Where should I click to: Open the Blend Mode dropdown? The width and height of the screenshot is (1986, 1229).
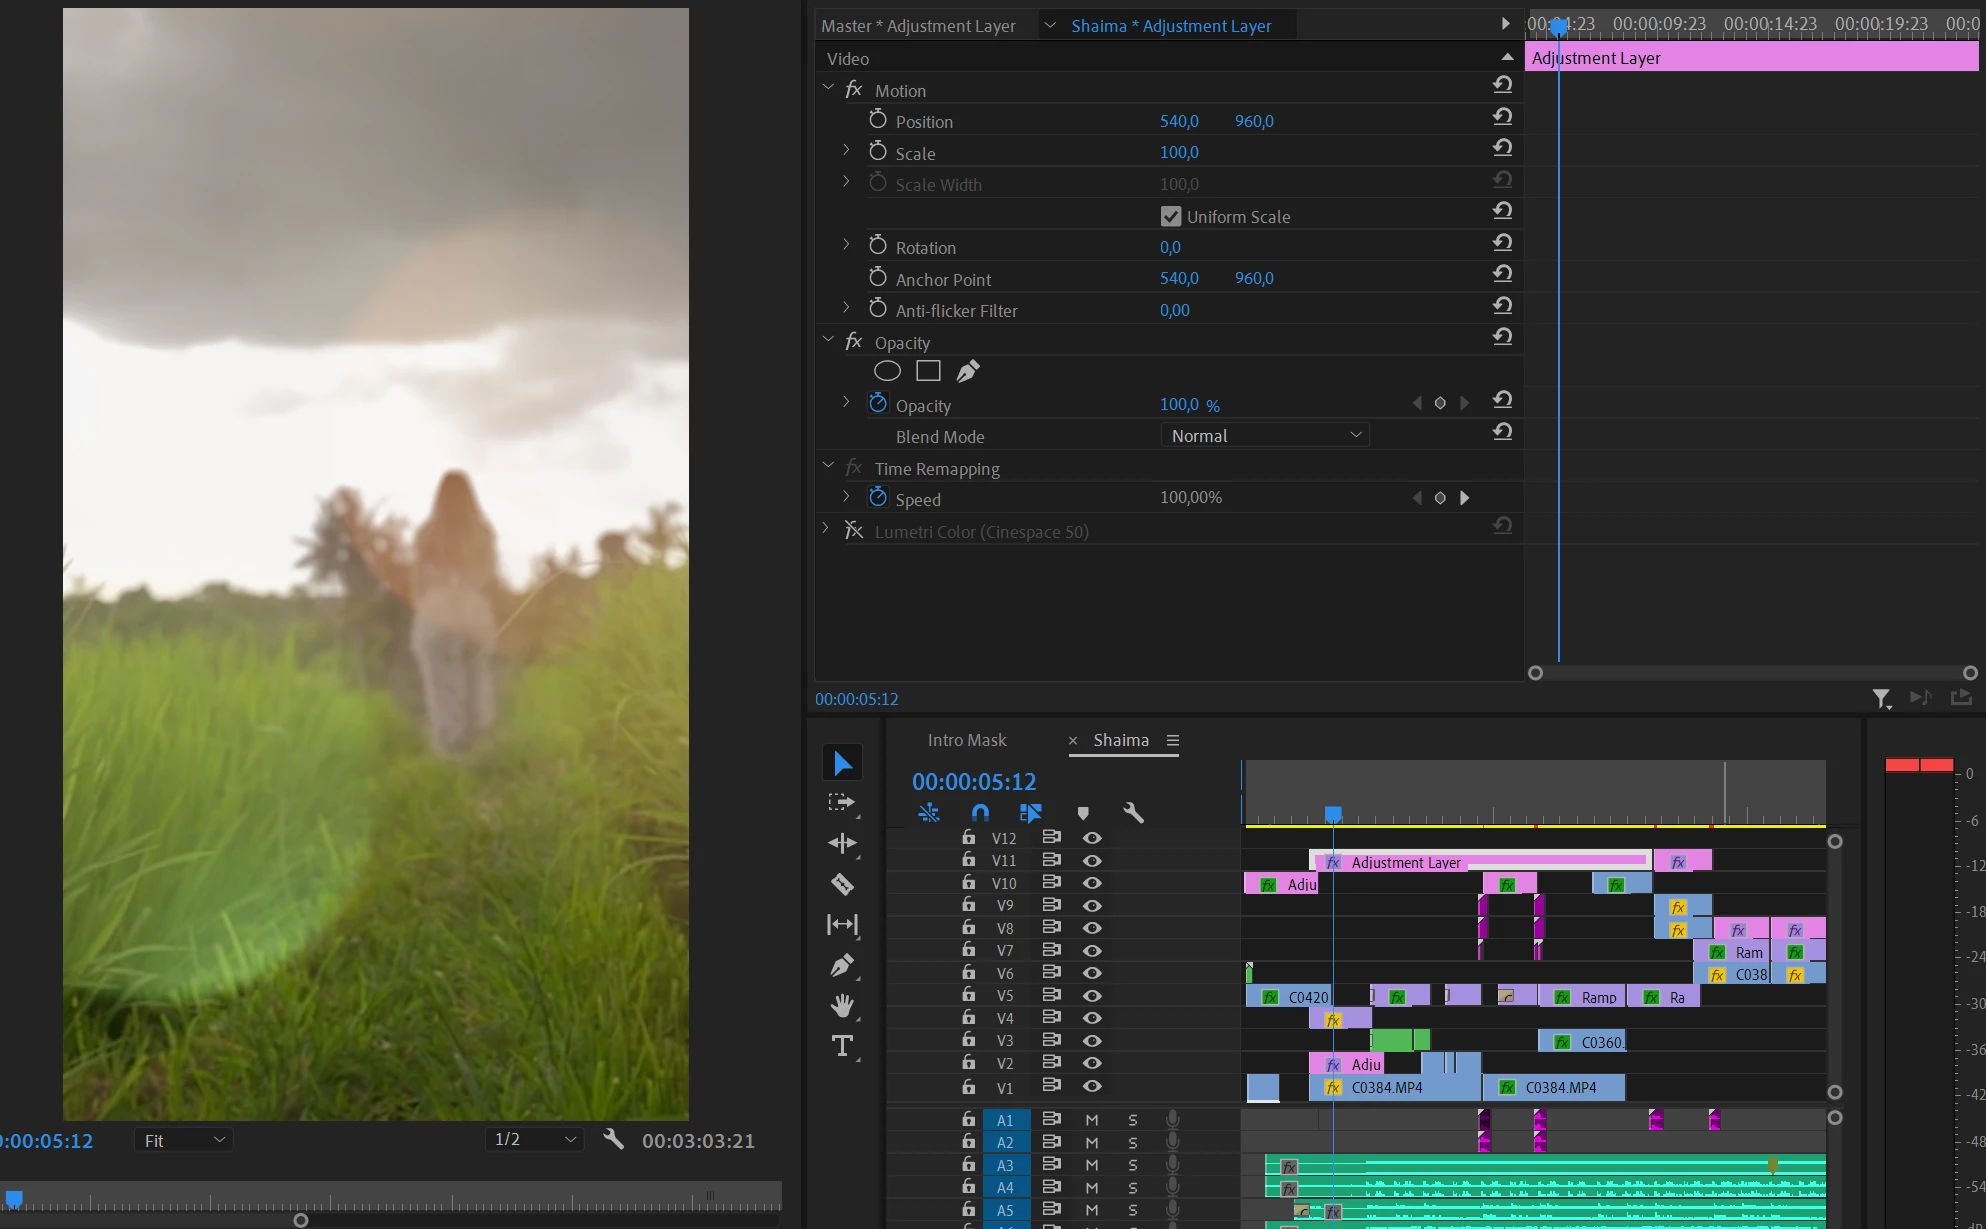(1265, 436)
